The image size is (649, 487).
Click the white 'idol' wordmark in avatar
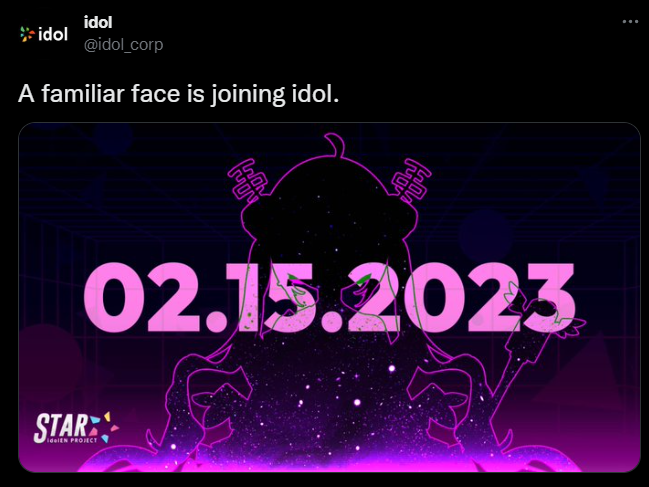tap(53, 34)
